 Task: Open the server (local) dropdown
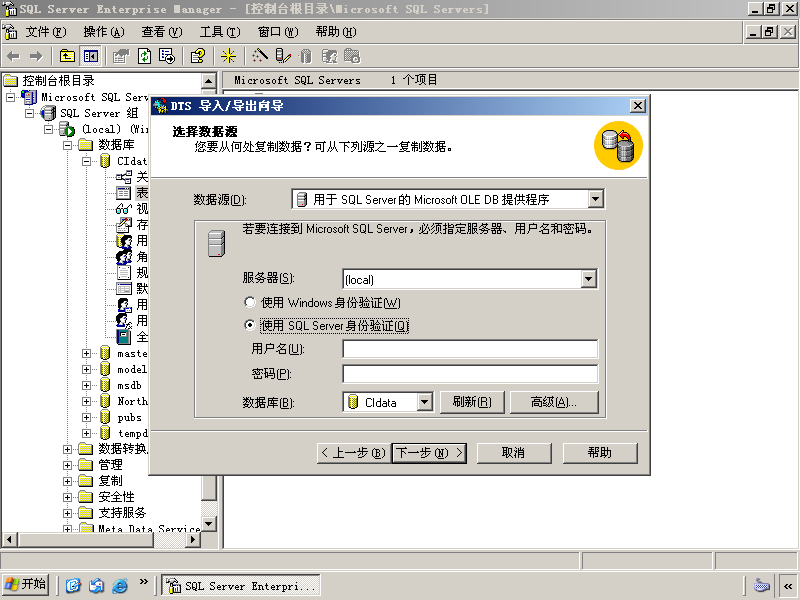point(588,279)
